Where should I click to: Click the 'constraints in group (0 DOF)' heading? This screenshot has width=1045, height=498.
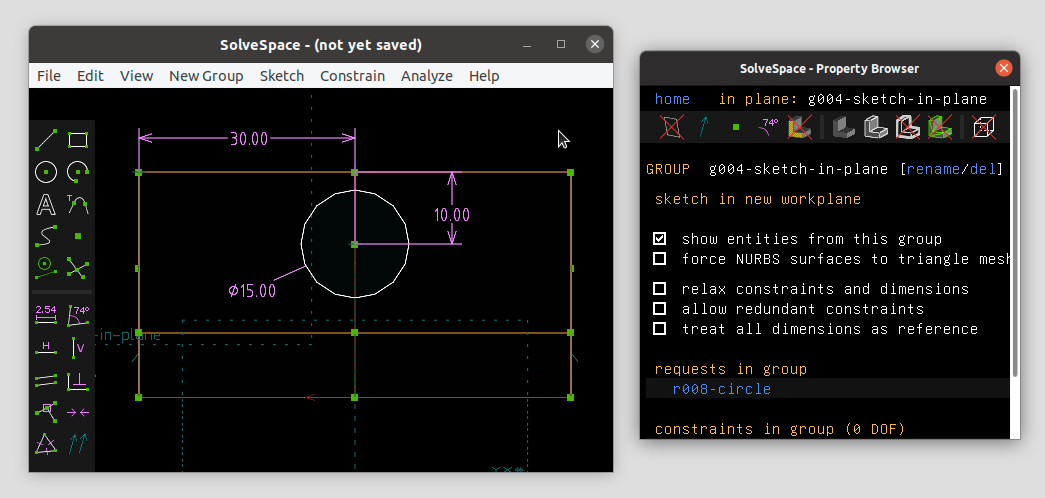780,429
